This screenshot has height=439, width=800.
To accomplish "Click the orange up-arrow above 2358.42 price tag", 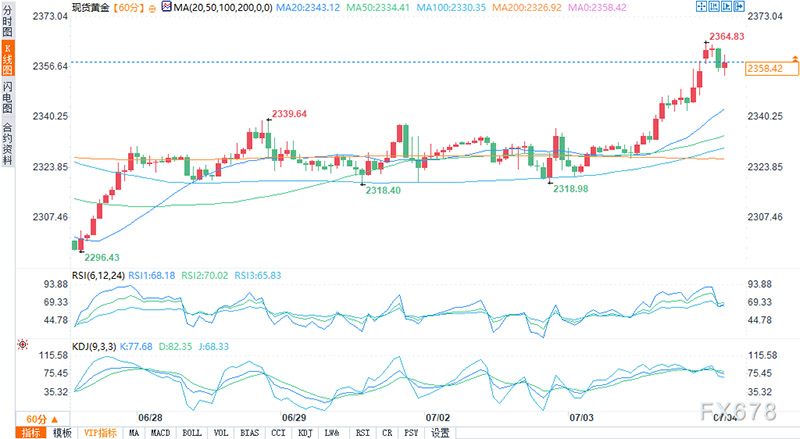I will pyautogui.click(x=794, y=58).
